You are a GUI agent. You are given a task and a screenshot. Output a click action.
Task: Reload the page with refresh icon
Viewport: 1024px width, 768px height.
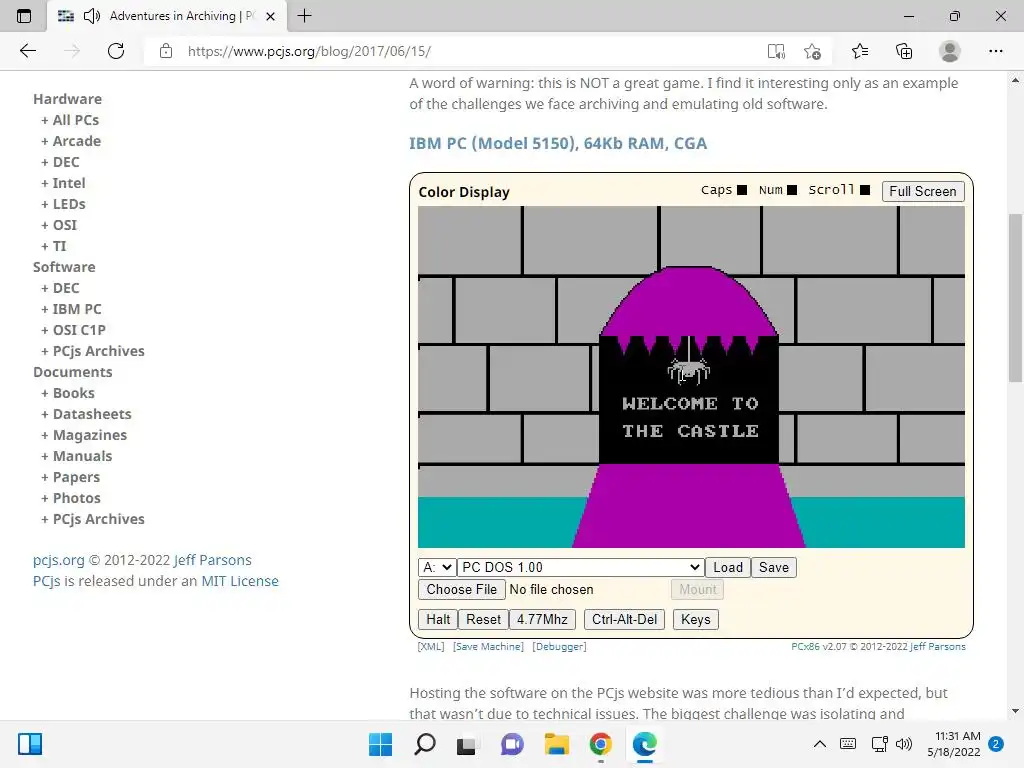click(x=116, y=51)
